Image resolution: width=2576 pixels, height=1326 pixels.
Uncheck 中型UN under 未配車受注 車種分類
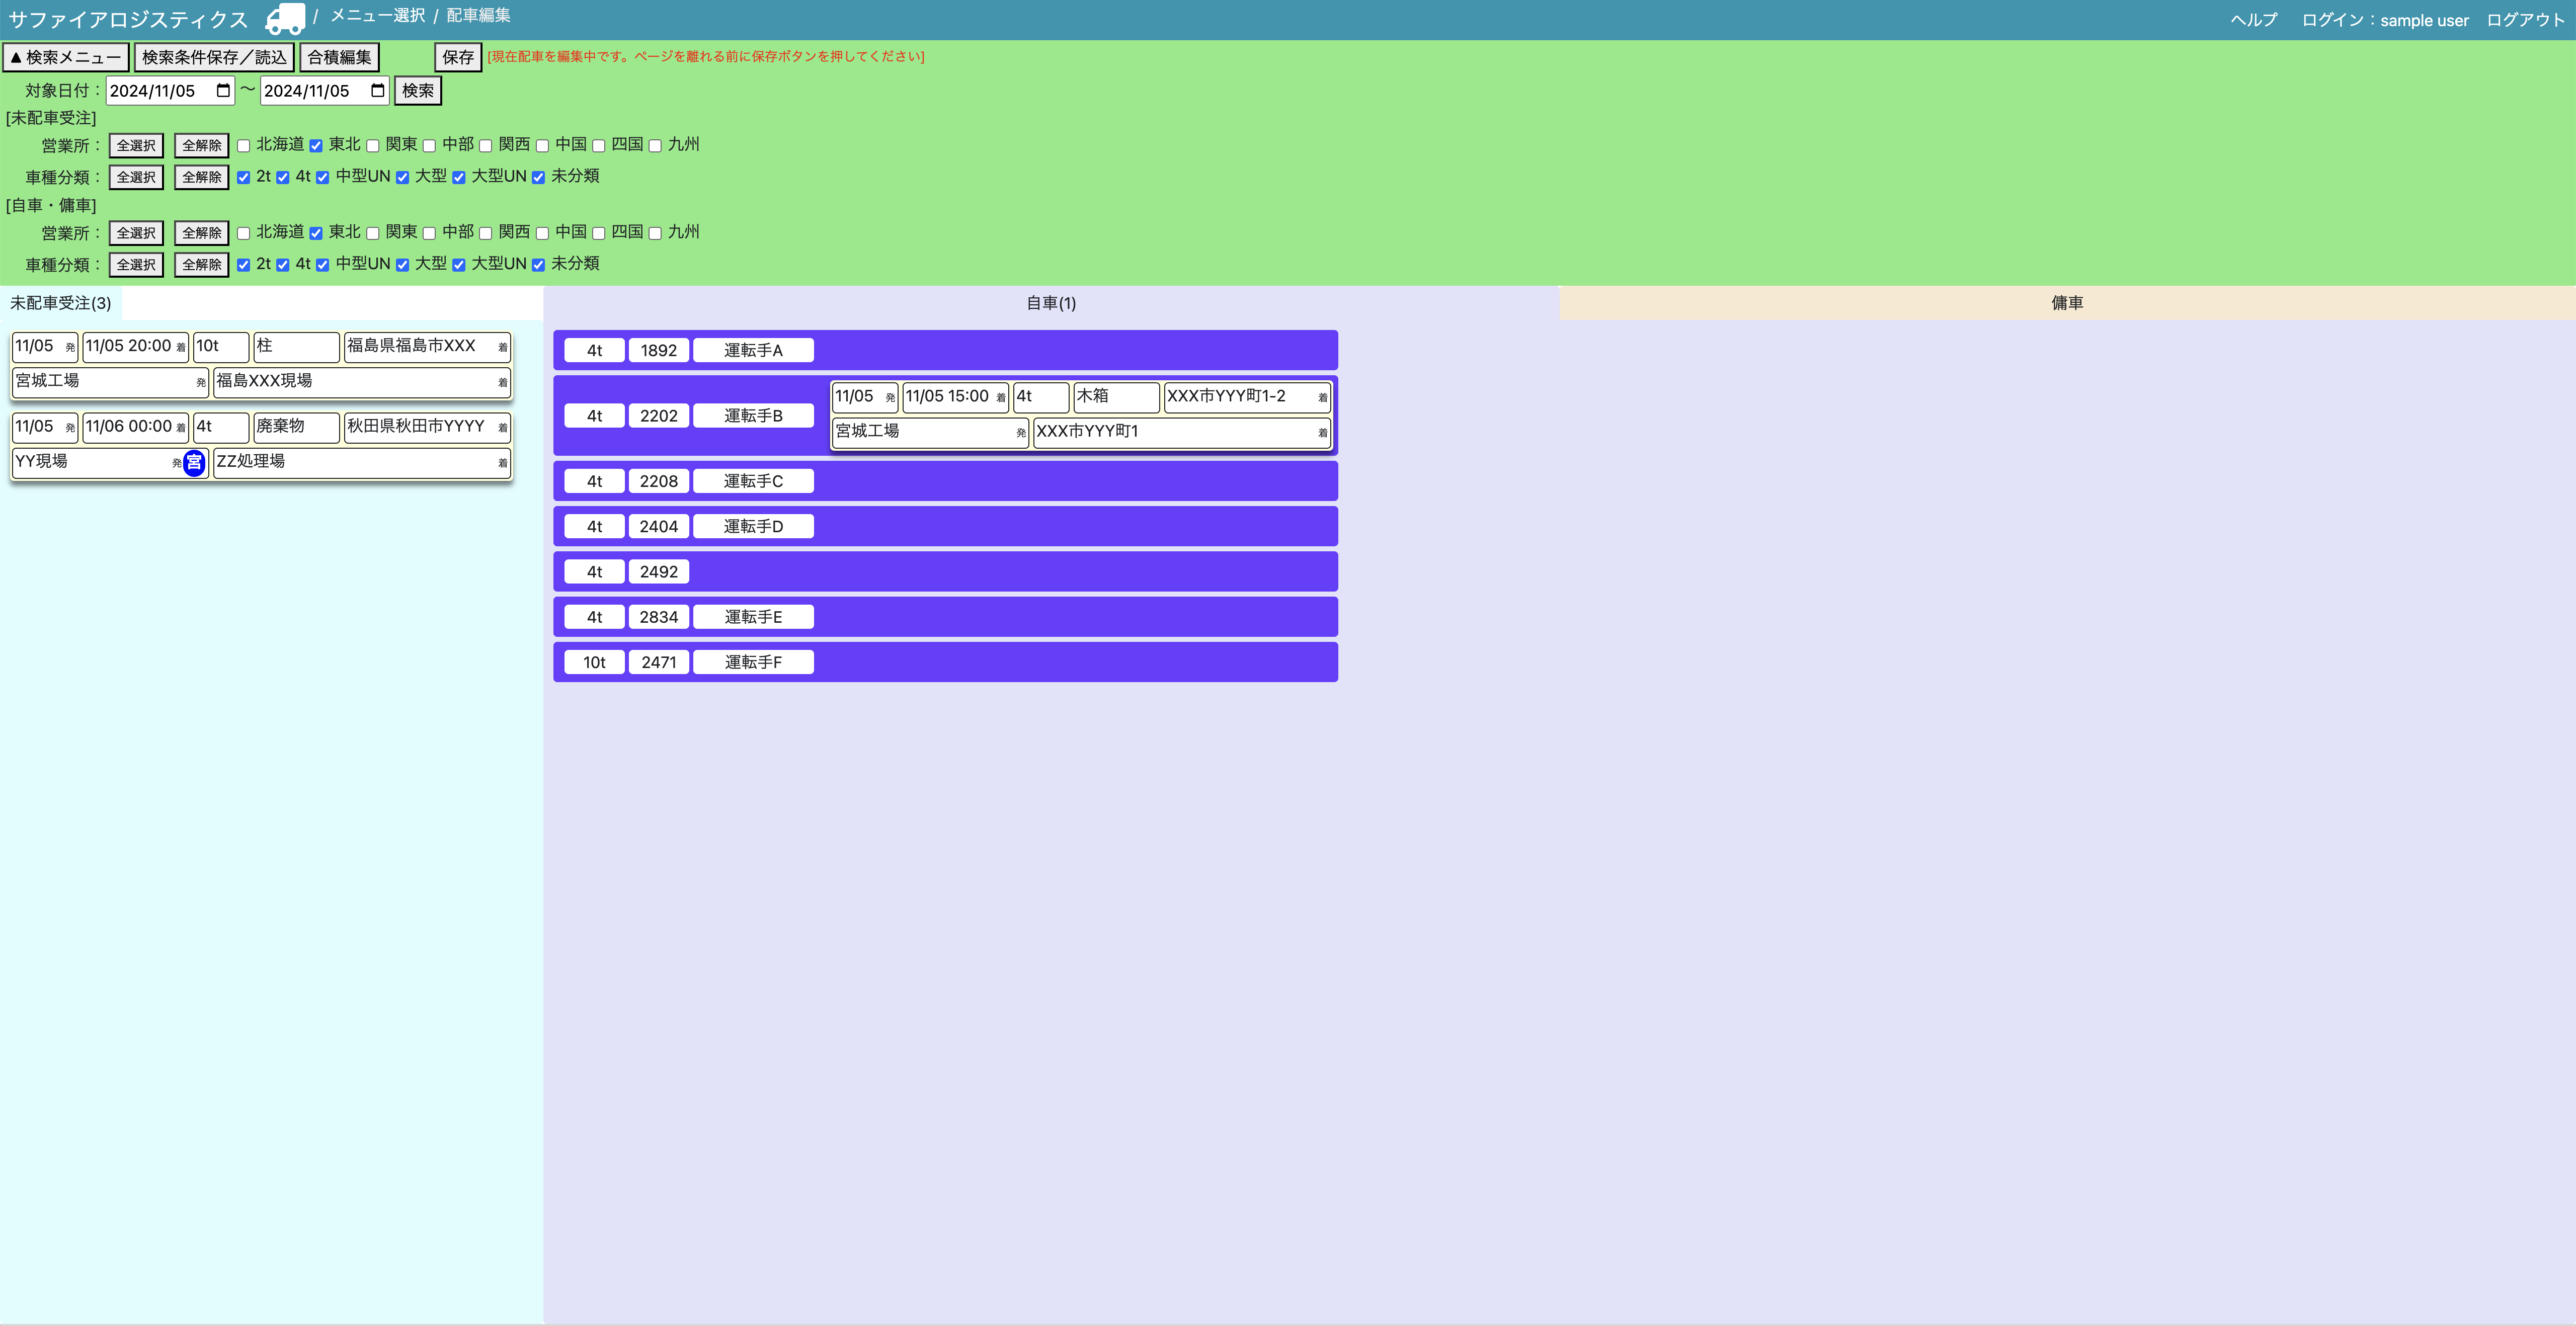point(322,177)
